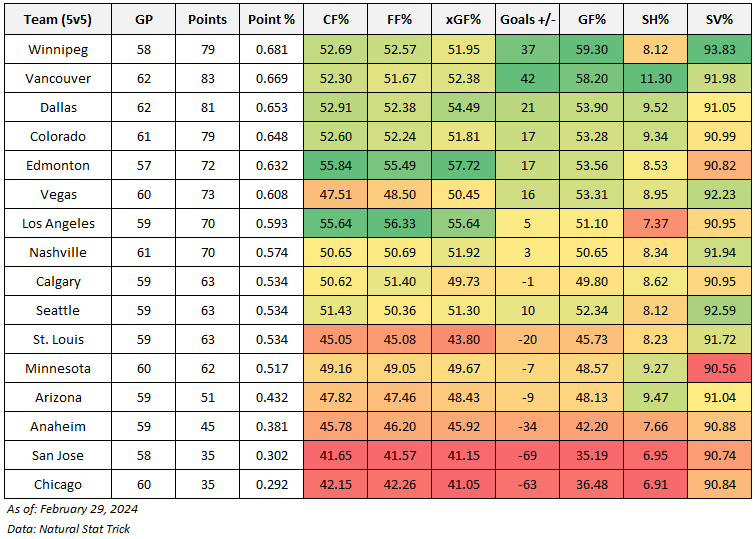Click the Edmonton xGF% cell showing 57.72

tap(490, 165)
